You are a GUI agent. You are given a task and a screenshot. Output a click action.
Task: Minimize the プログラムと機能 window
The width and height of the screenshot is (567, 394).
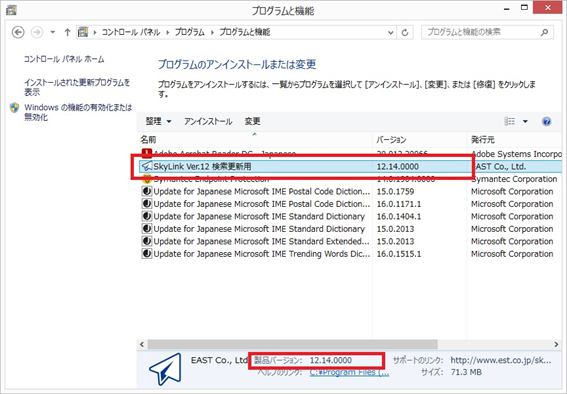pyautogui.click(x=506, y=9)
